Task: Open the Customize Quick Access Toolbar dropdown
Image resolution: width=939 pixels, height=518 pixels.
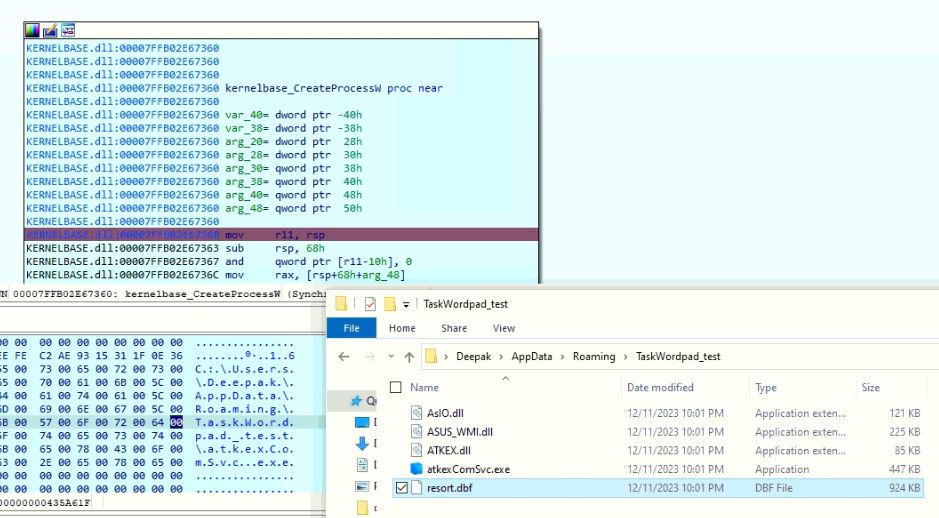Action: pyautogui.click(x=406, y=305)
